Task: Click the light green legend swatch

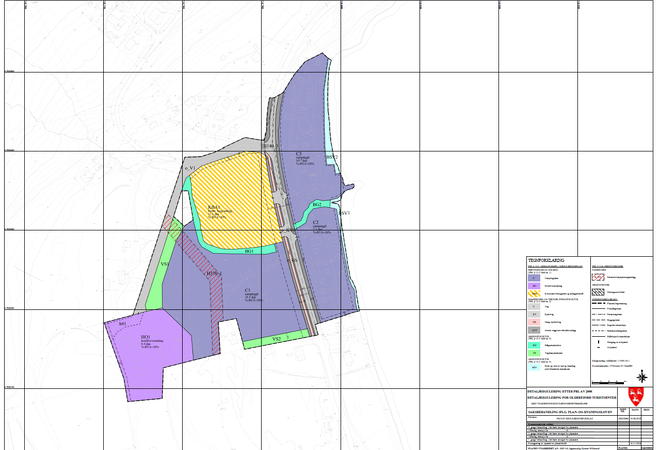Action: (x=535, y=353)
